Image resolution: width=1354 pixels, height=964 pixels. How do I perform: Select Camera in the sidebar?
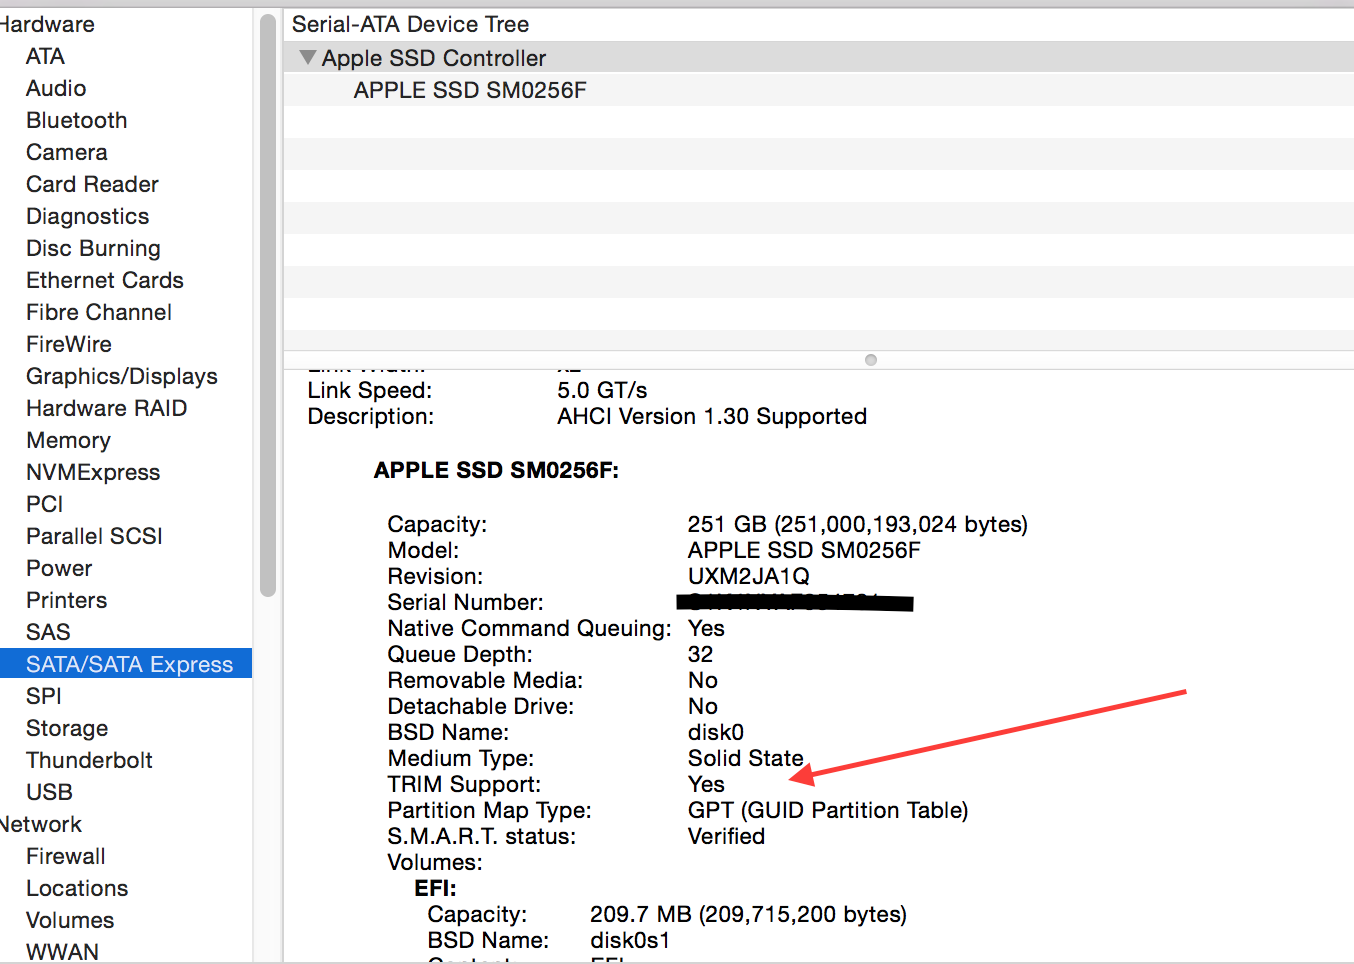pyautogui.click(x=67, y=152)
